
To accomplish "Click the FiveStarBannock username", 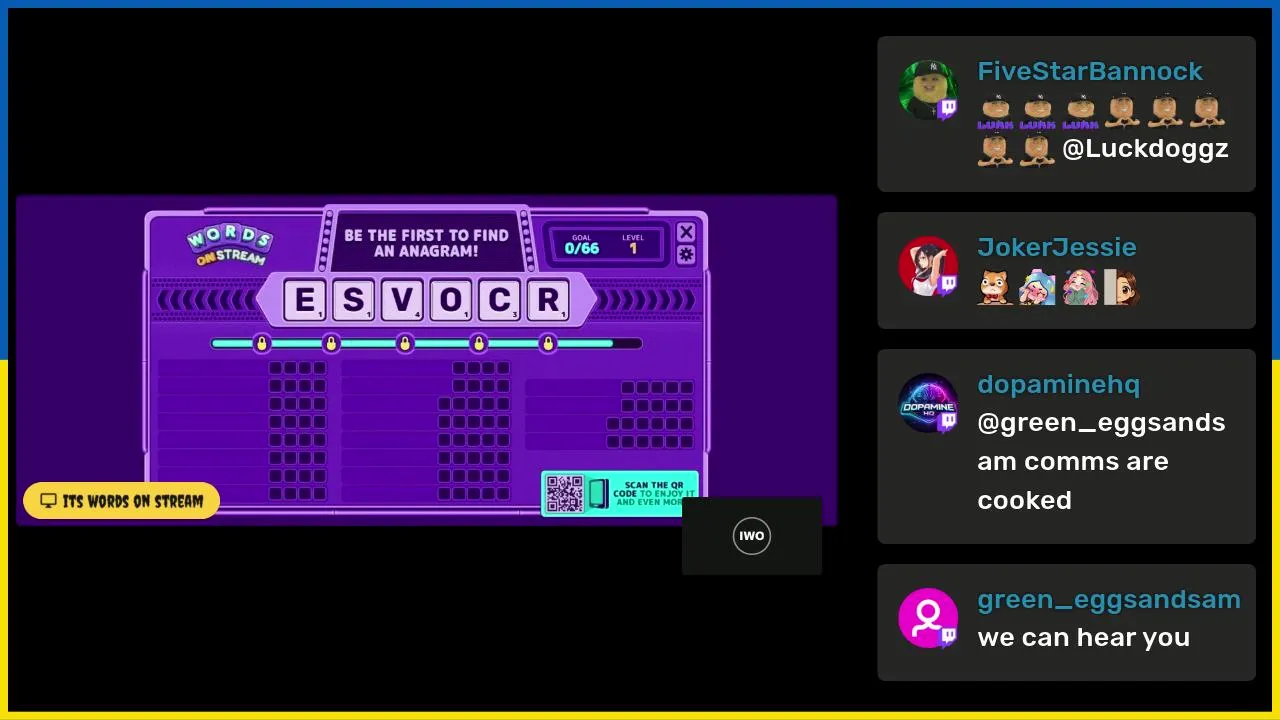I will (x=1090, y=71).
